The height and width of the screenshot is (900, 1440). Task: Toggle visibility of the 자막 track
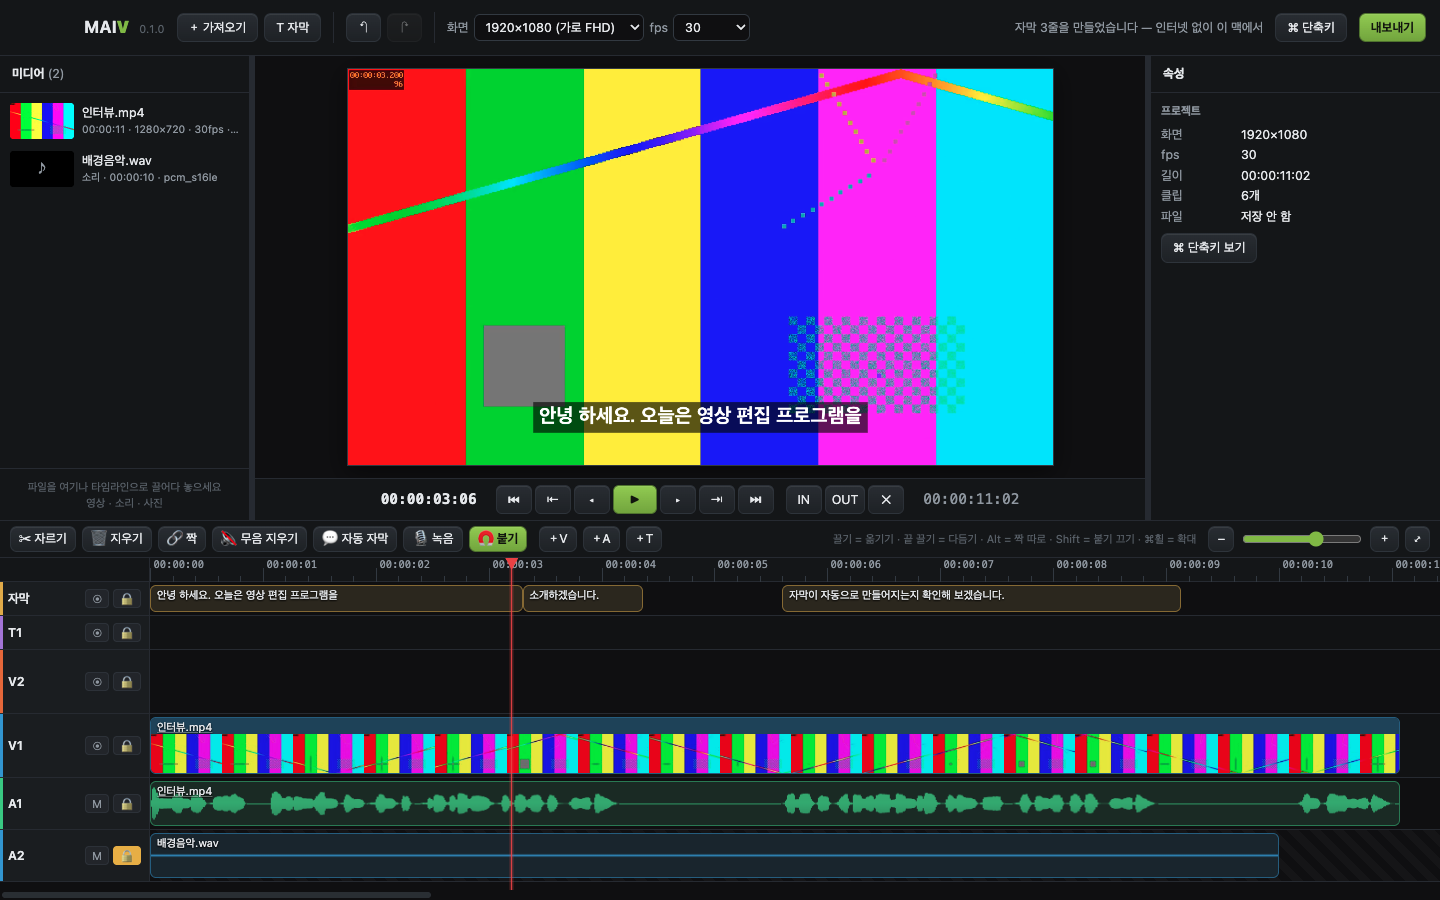[x=97, y=599]
